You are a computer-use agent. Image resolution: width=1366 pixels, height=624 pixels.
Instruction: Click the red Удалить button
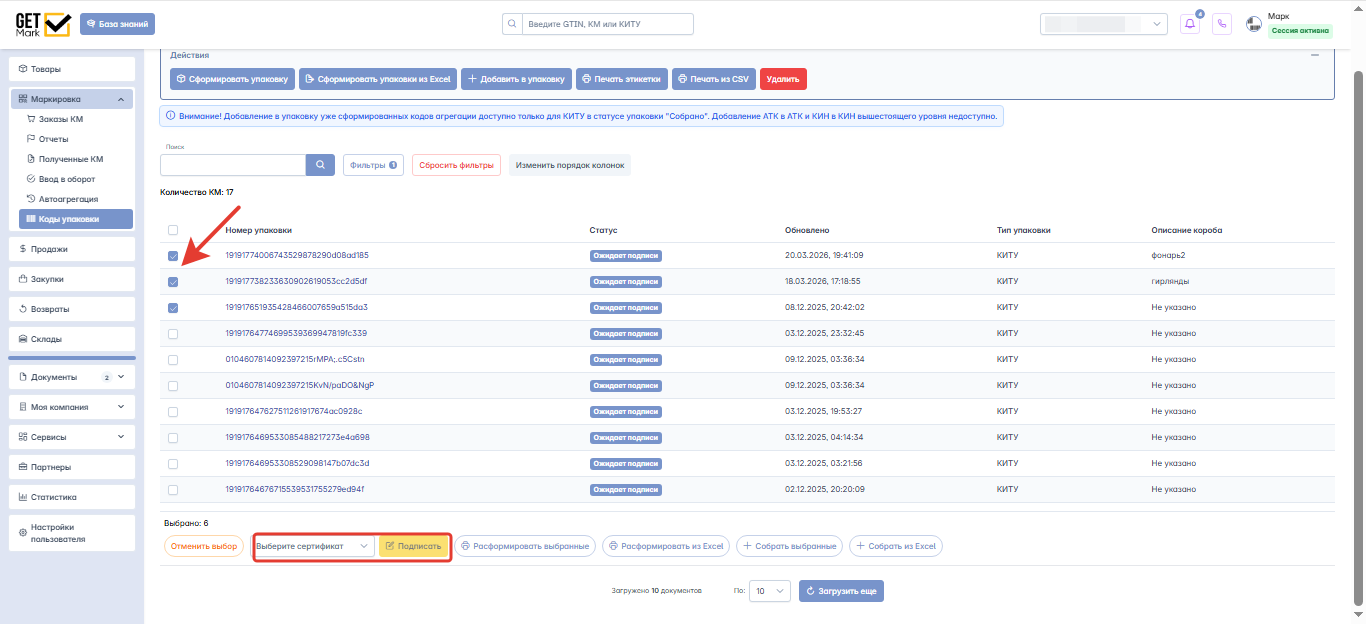coord(783,78)
